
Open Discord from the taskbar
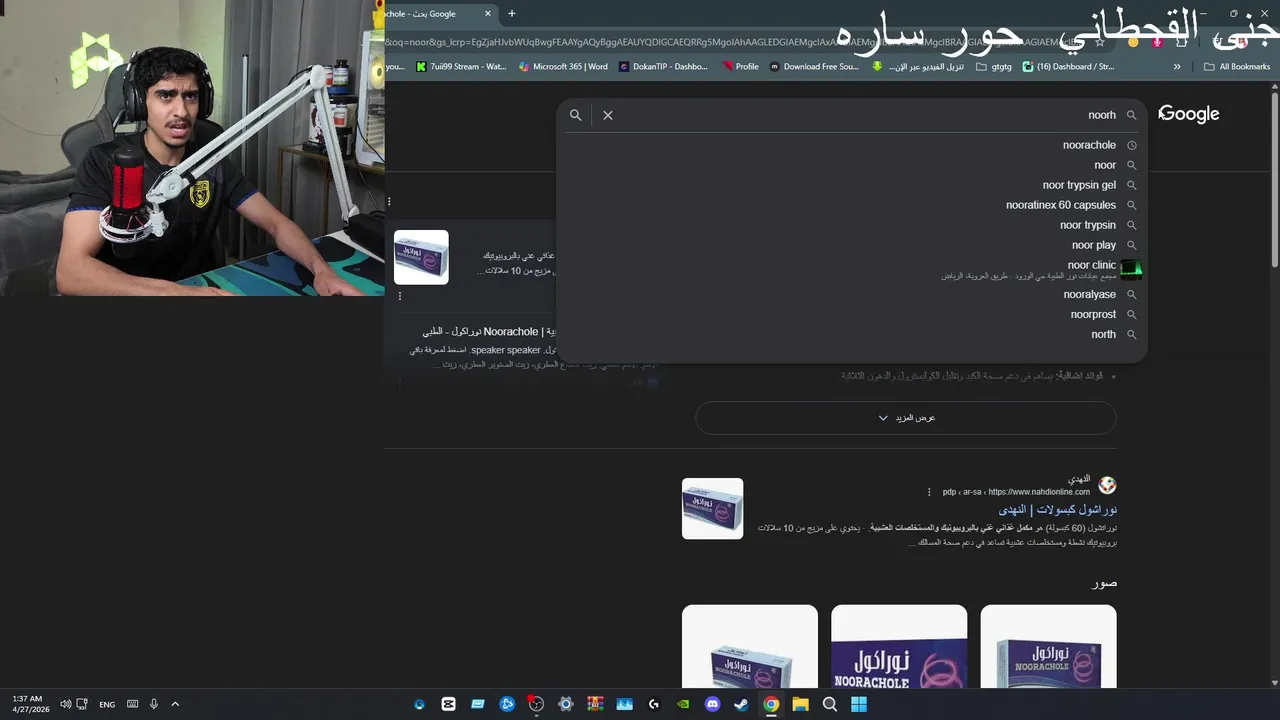(712, 704)
